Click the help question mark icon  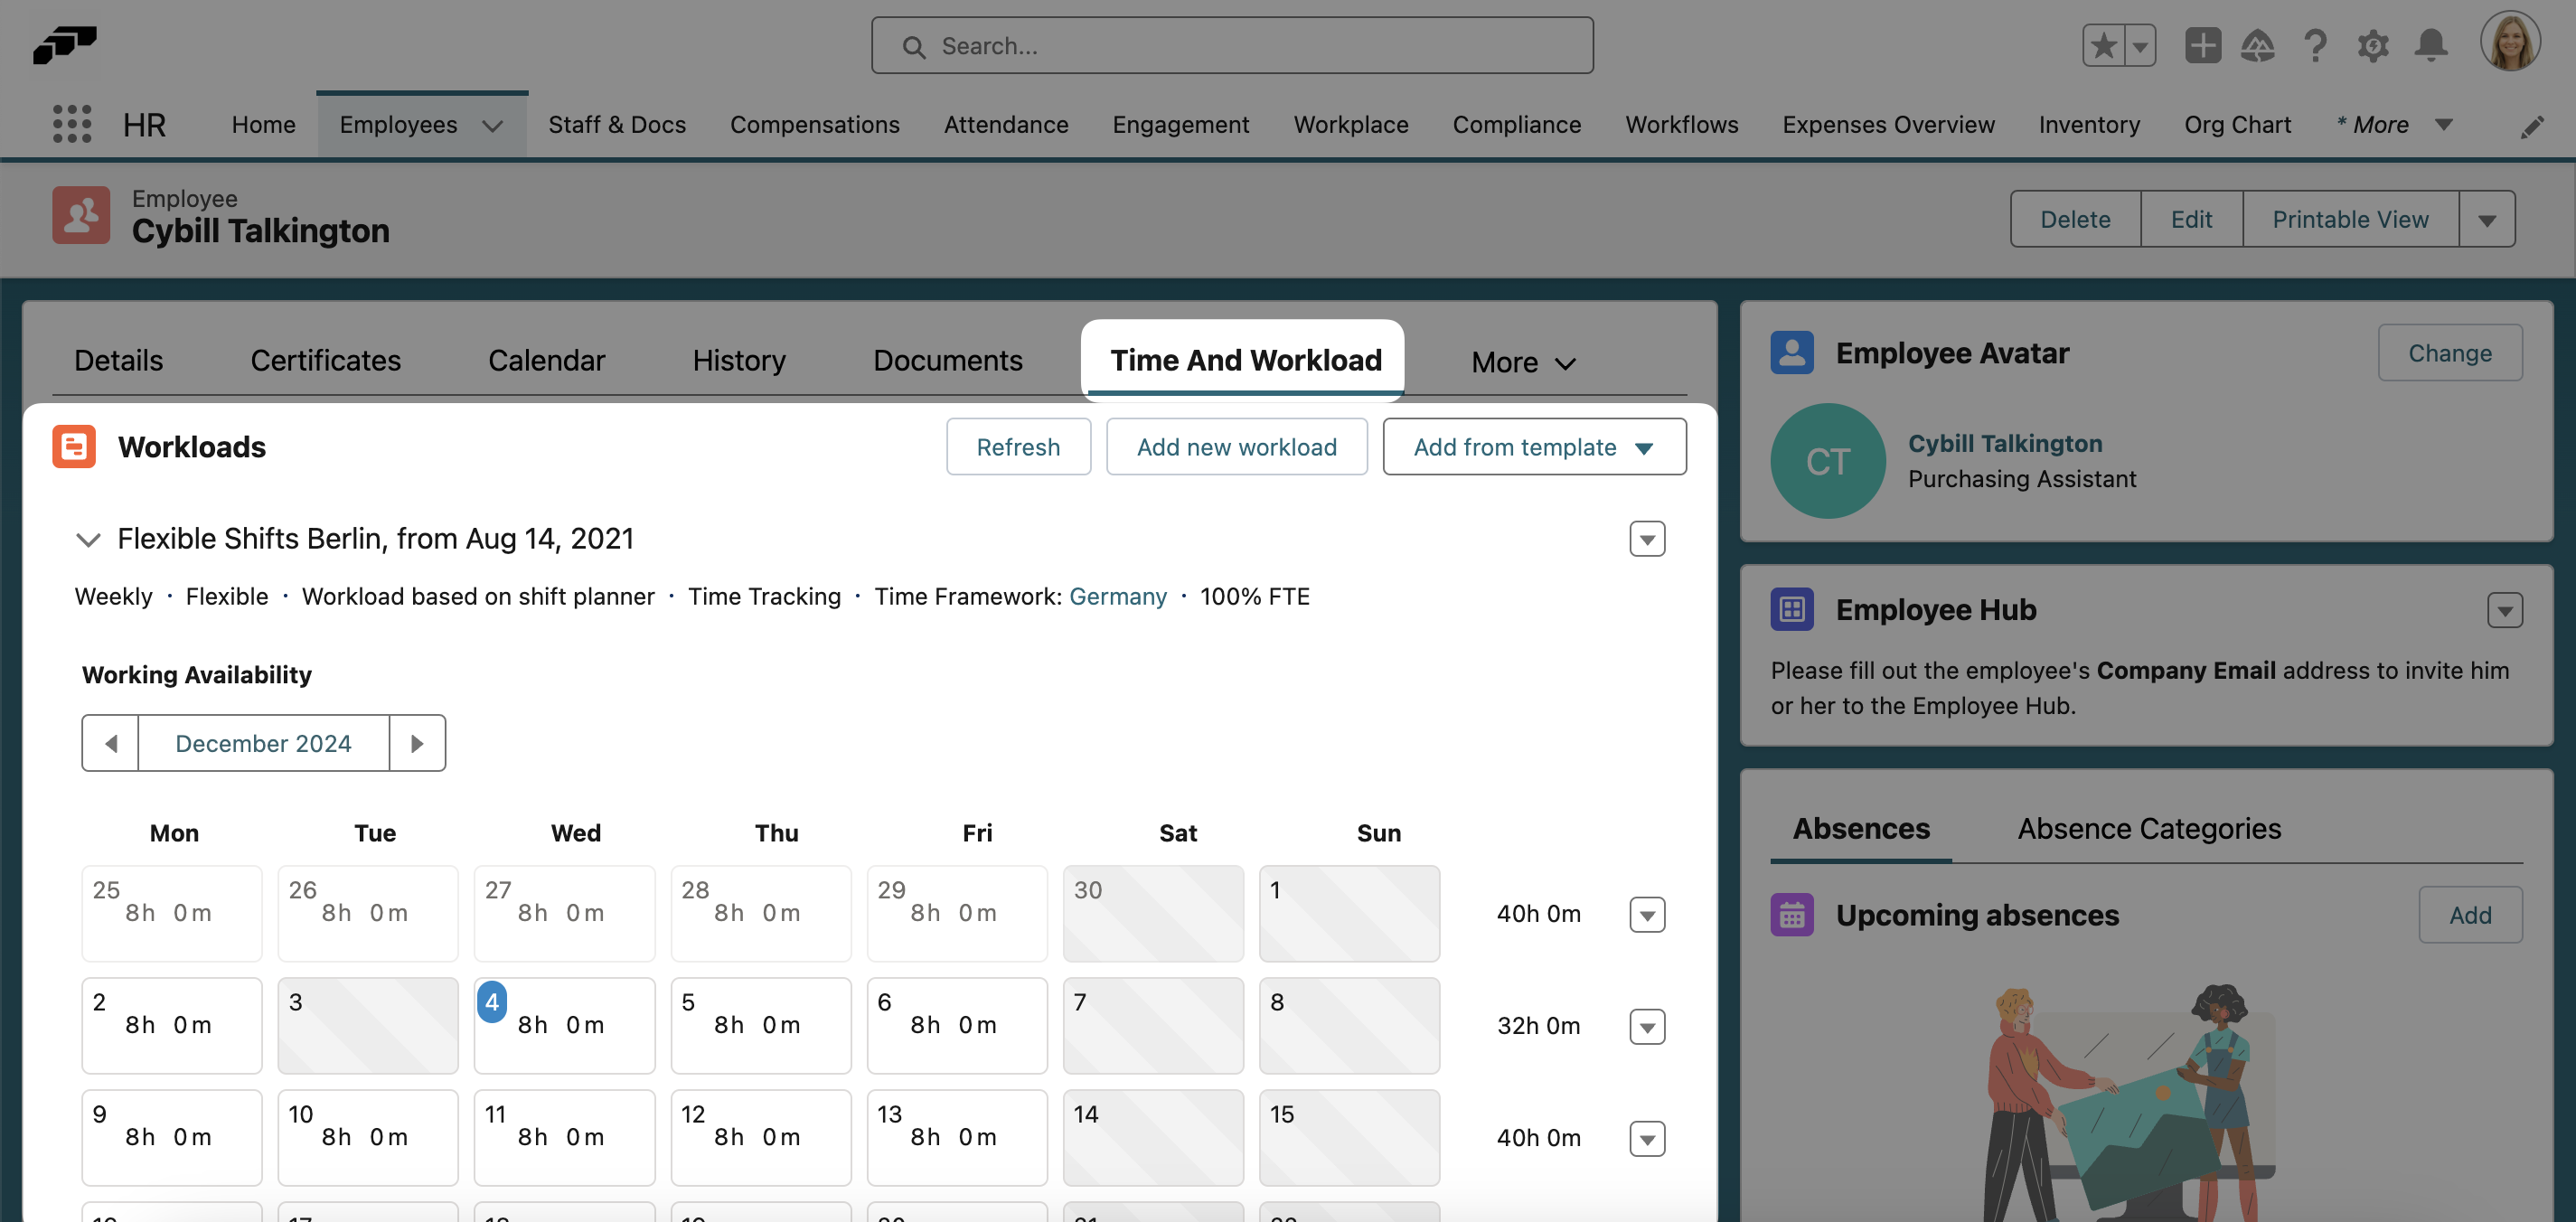coord(2315,45)
